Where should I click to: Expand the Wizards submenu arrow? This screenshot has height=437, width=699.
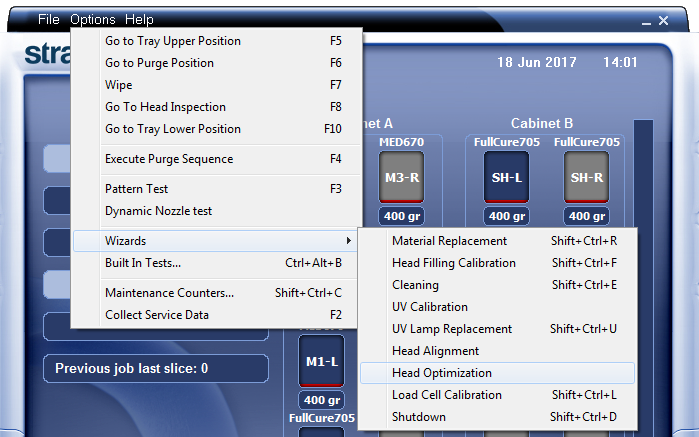click(348, 241)
